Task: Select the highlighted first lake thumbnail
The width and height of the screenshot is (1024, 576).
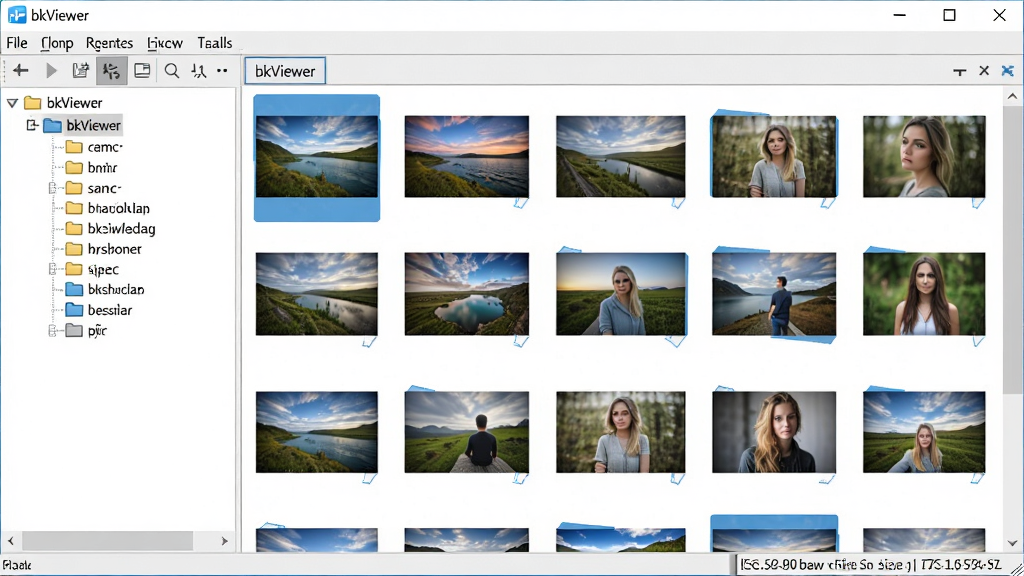Action: point(317,157)
